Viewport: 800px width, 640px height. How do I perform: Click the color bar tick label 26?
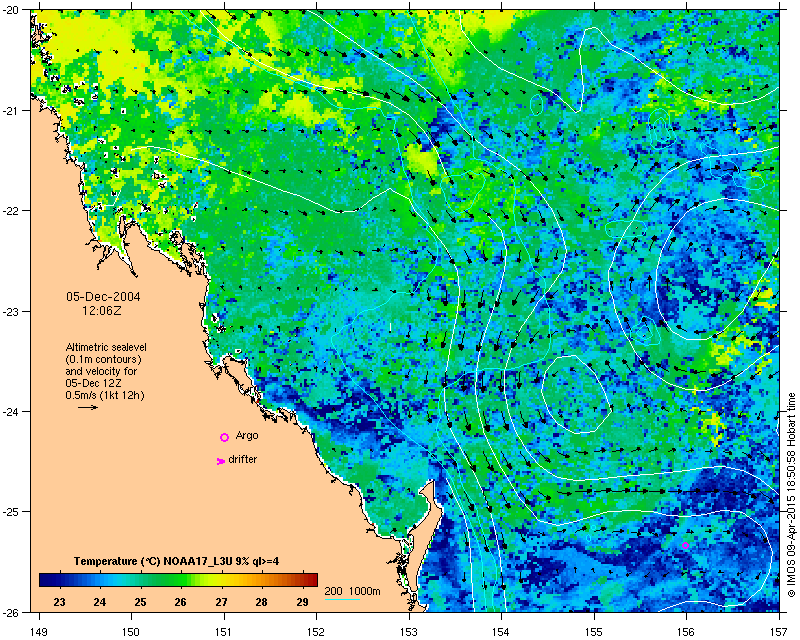(180, 602)
